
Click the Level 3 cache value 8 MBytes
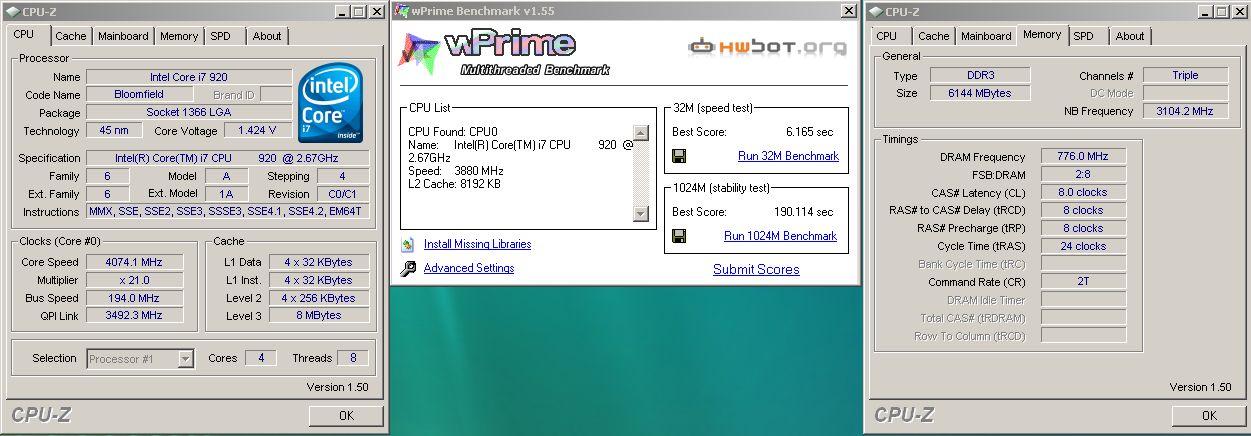point(318,316)
